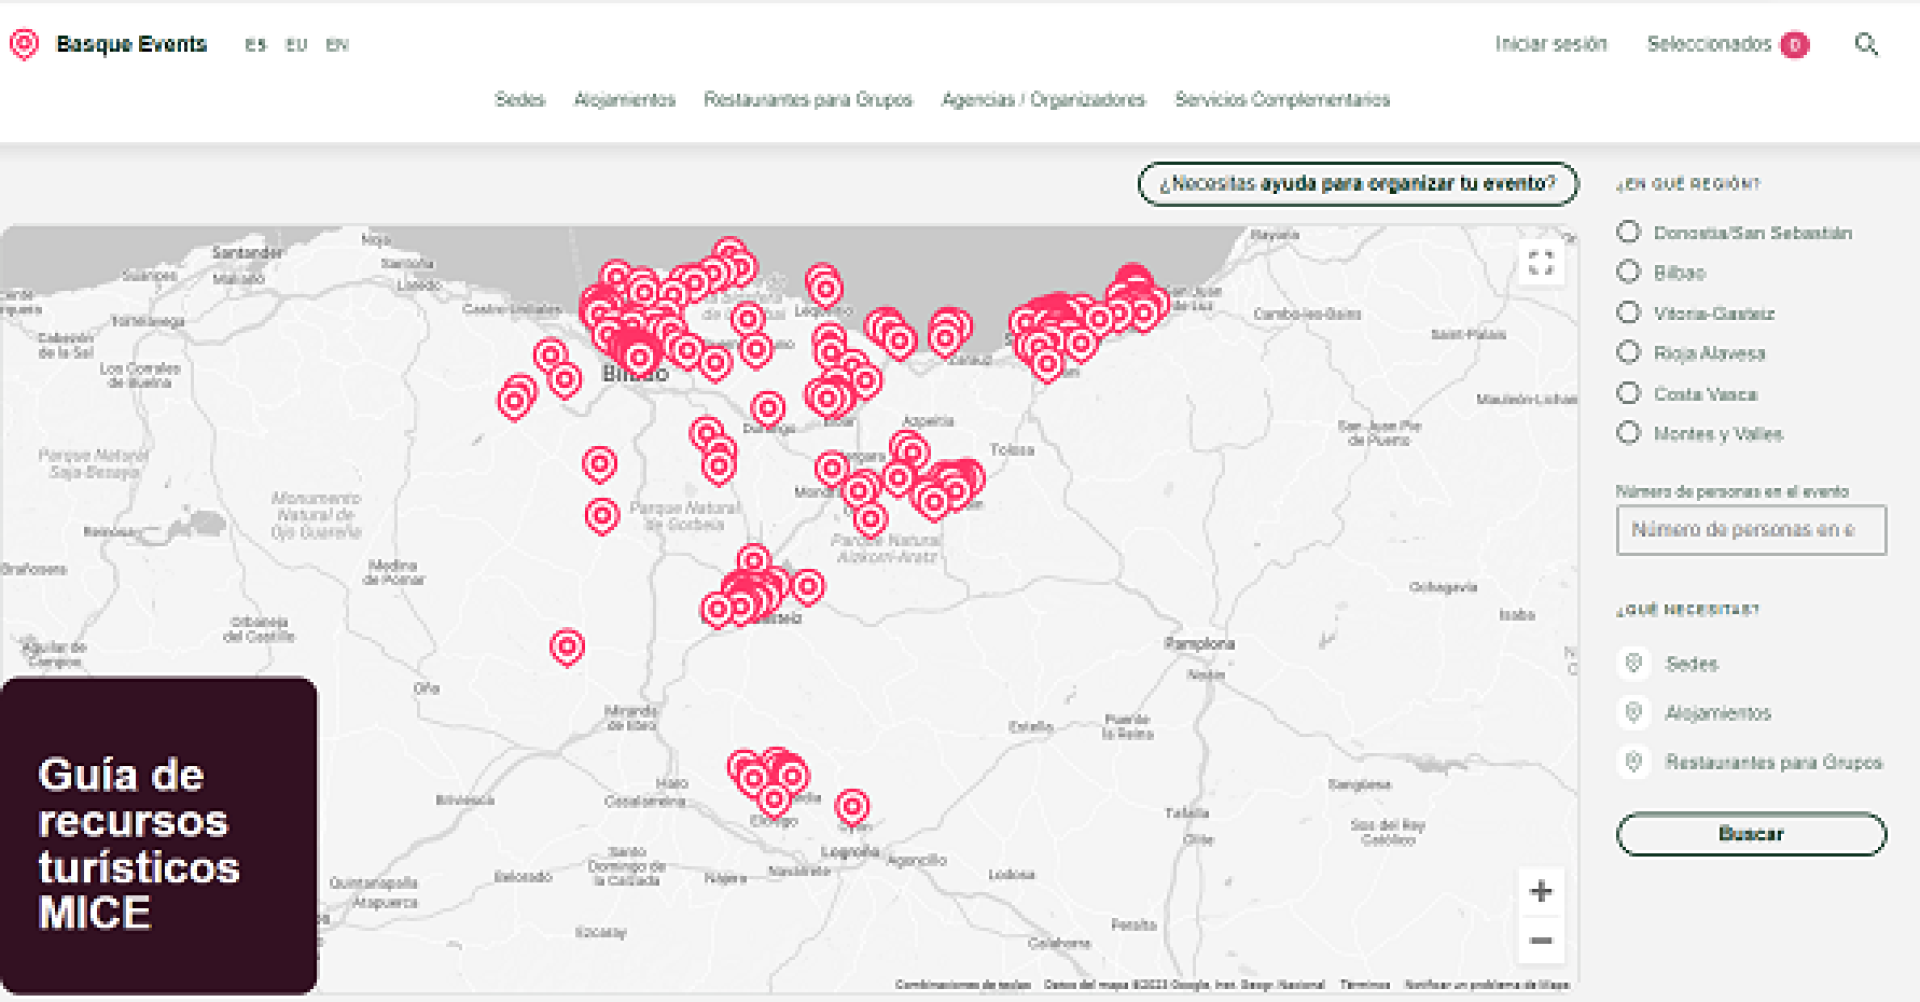The image size is (1920, 1002).
Task: Select Montes y Valles region
Action: pyautogui.click(x=1629, y=433)
